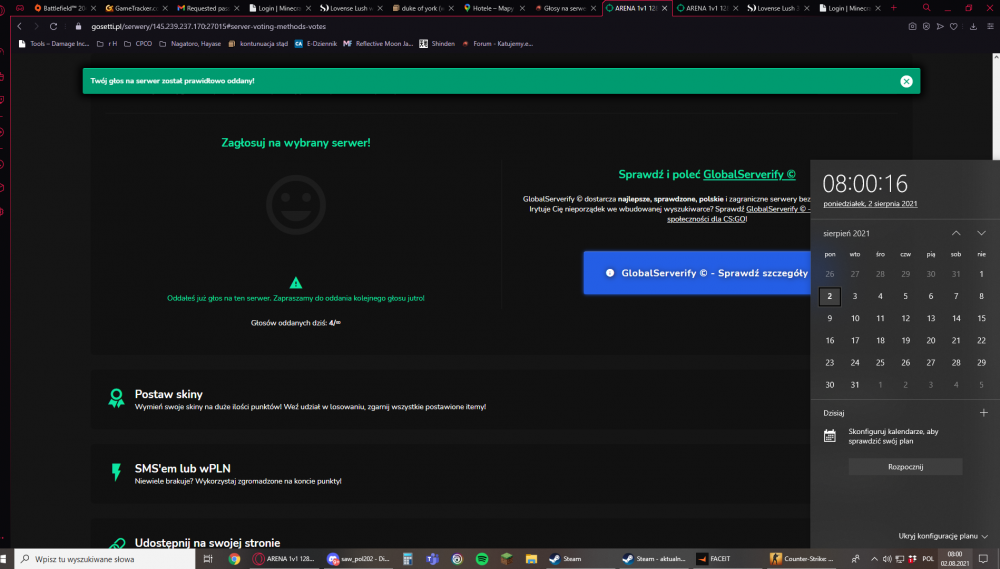Screen dimensions: 1000x569
Task: Click the Windows search box
Action: tap(105, 559)
